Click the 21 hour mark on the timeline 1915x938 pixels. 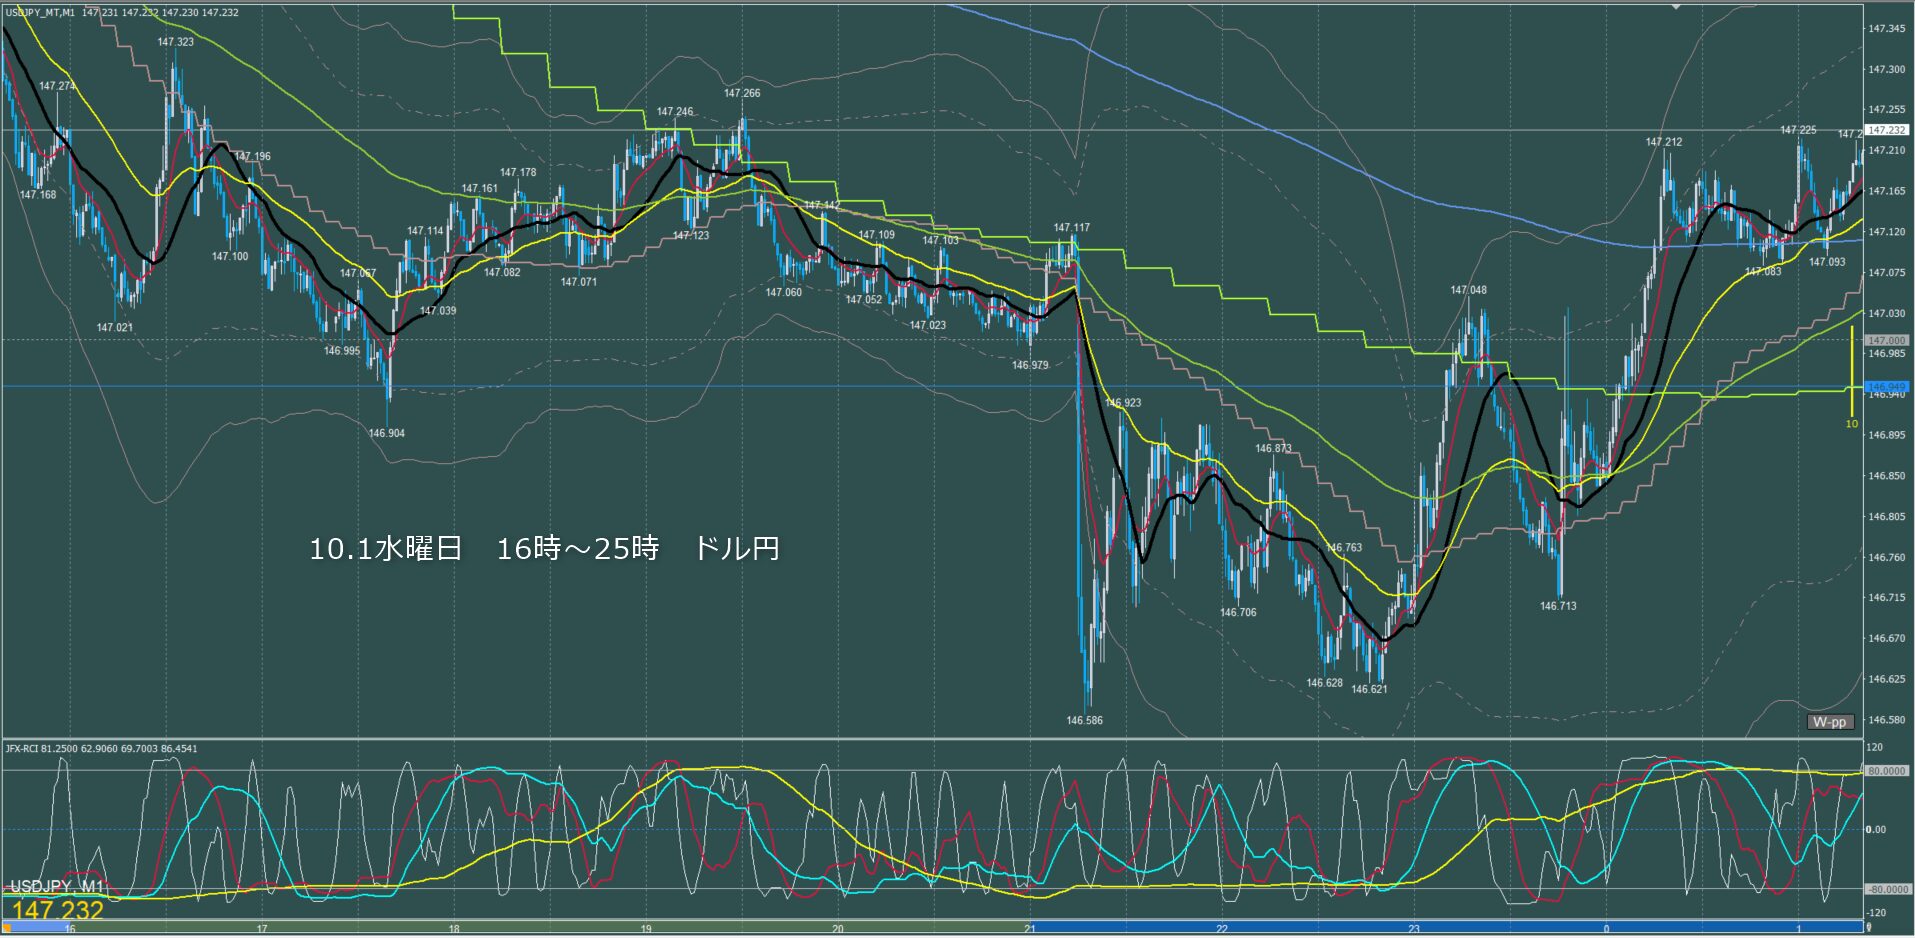(1030, 929)
